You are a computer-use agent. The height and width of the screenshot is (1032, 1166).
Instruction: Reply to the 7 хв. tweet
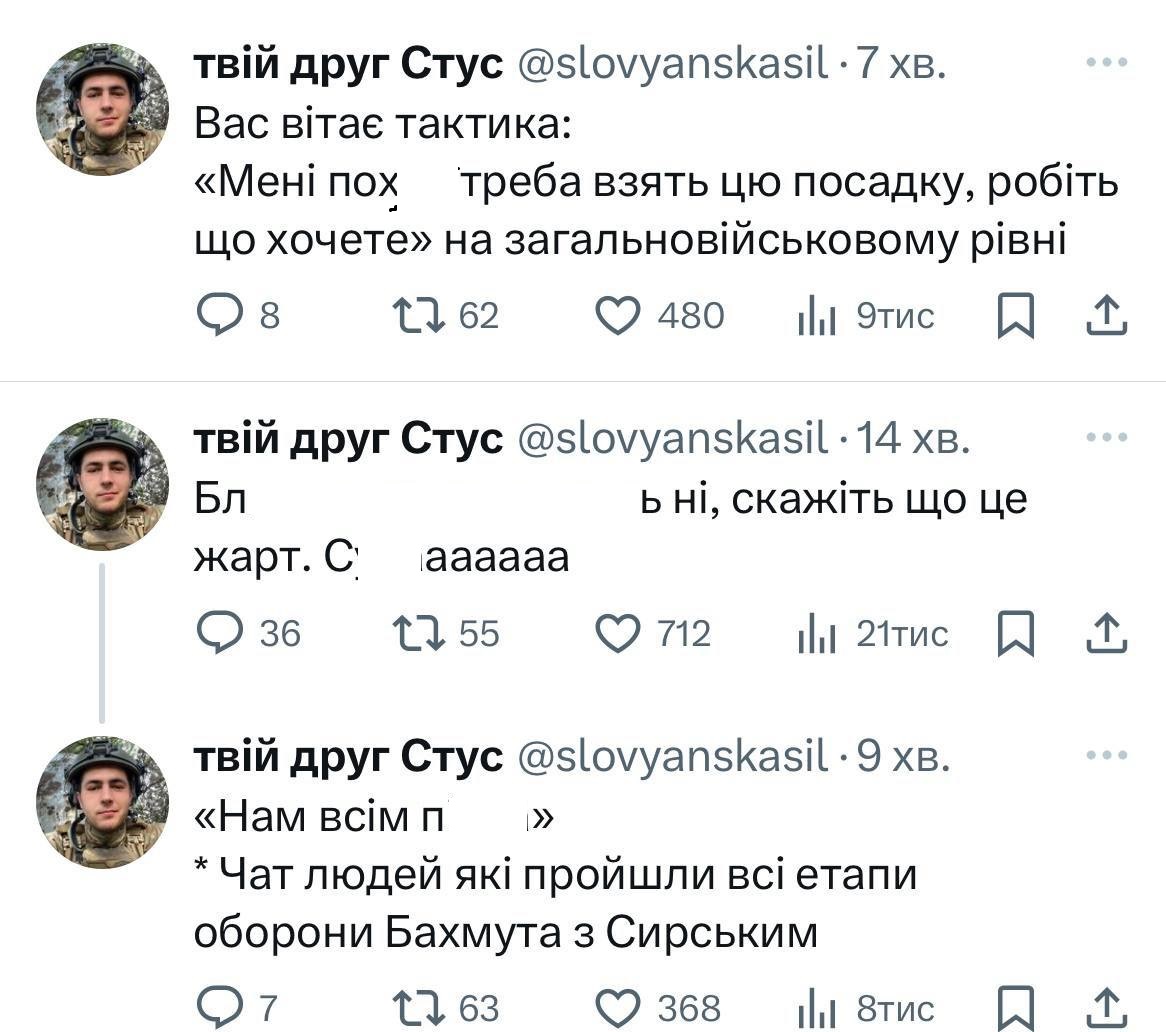click(x=216, y=316)
